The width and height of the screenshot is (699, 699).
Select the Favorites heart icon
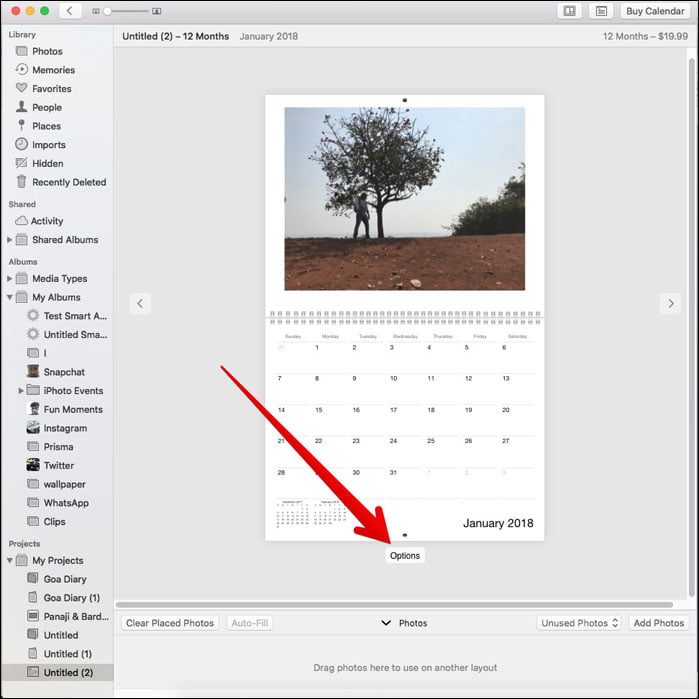pyautogui.click(x=21, y=88)
